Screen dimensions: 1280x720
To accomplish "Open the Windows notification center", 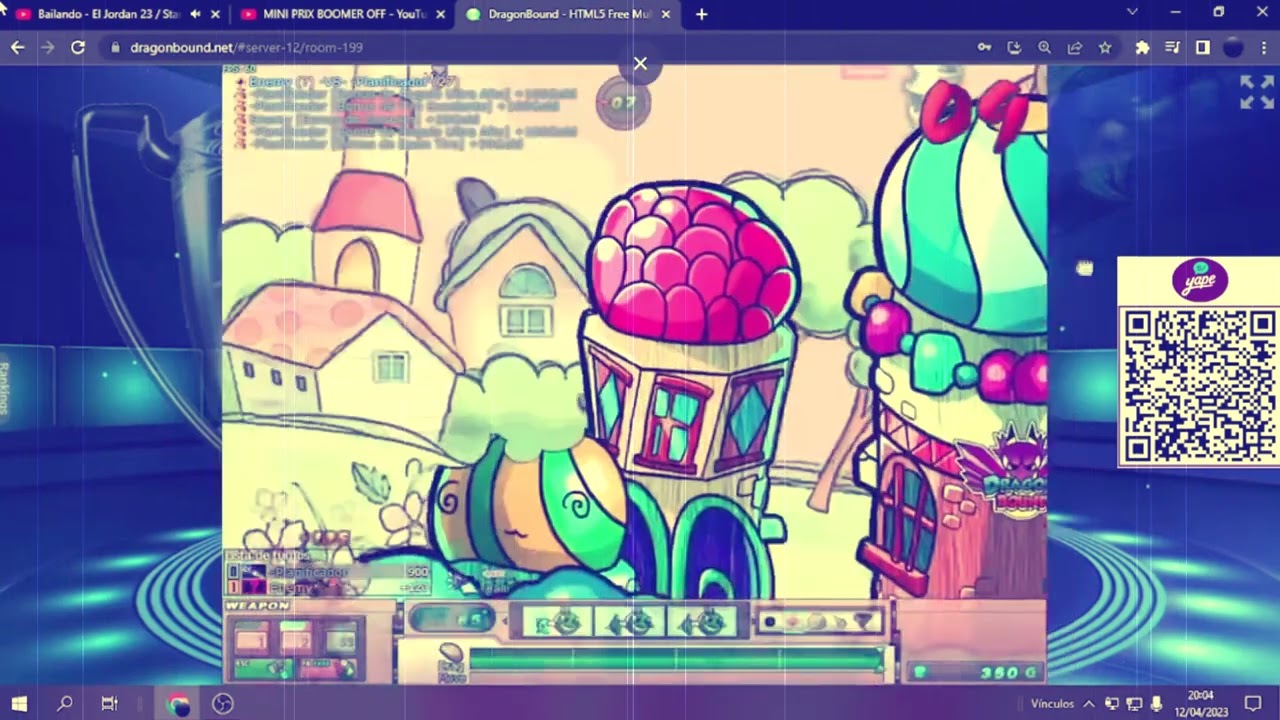I will [1253, 703].
